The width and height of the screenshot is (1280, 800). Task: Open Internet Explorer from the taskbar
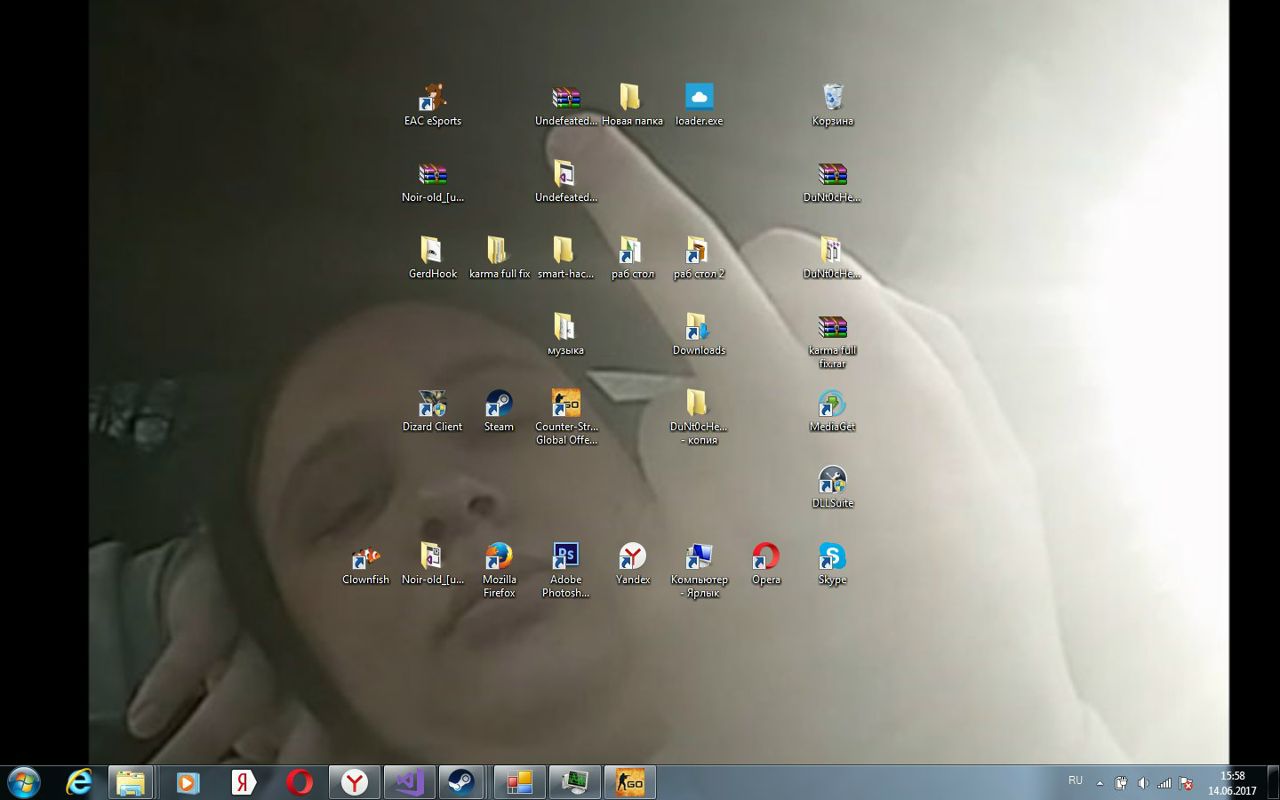pyautogui.click(x=79, y=782)
